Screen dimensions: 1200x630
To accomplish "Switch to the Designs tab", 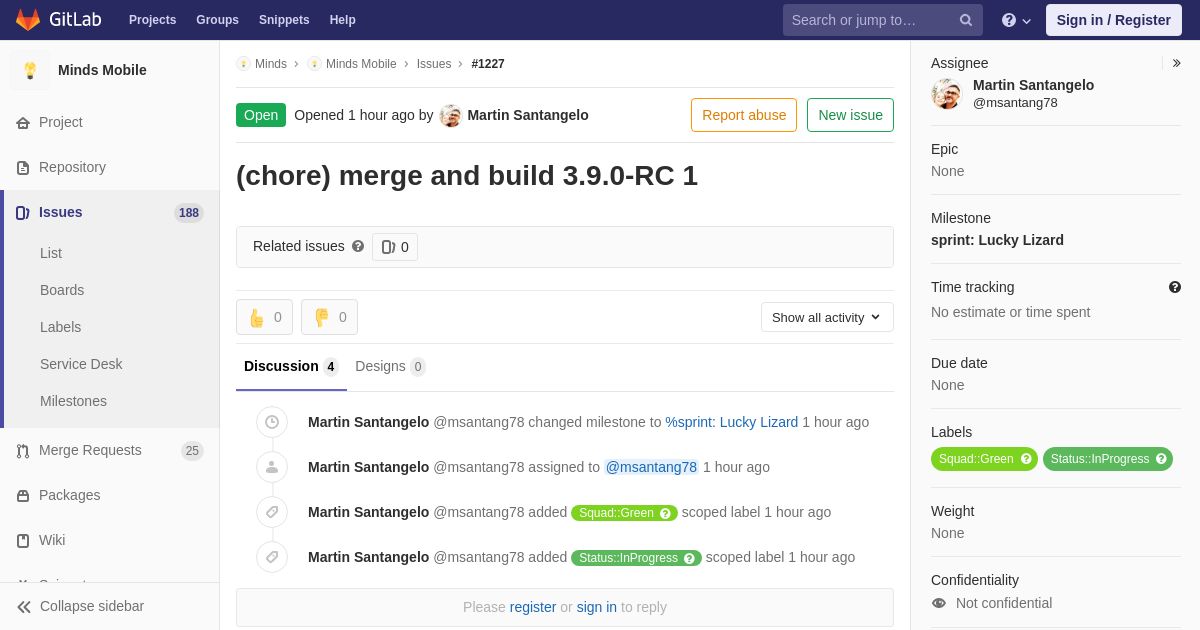I will [x=390, y=366].
